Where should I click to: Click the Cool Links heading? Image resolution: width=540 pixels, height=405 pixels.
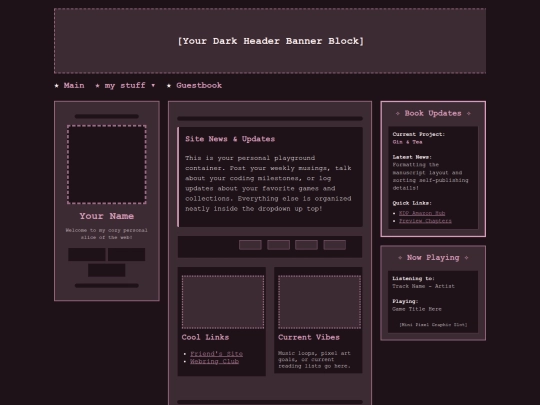(205, 337)
